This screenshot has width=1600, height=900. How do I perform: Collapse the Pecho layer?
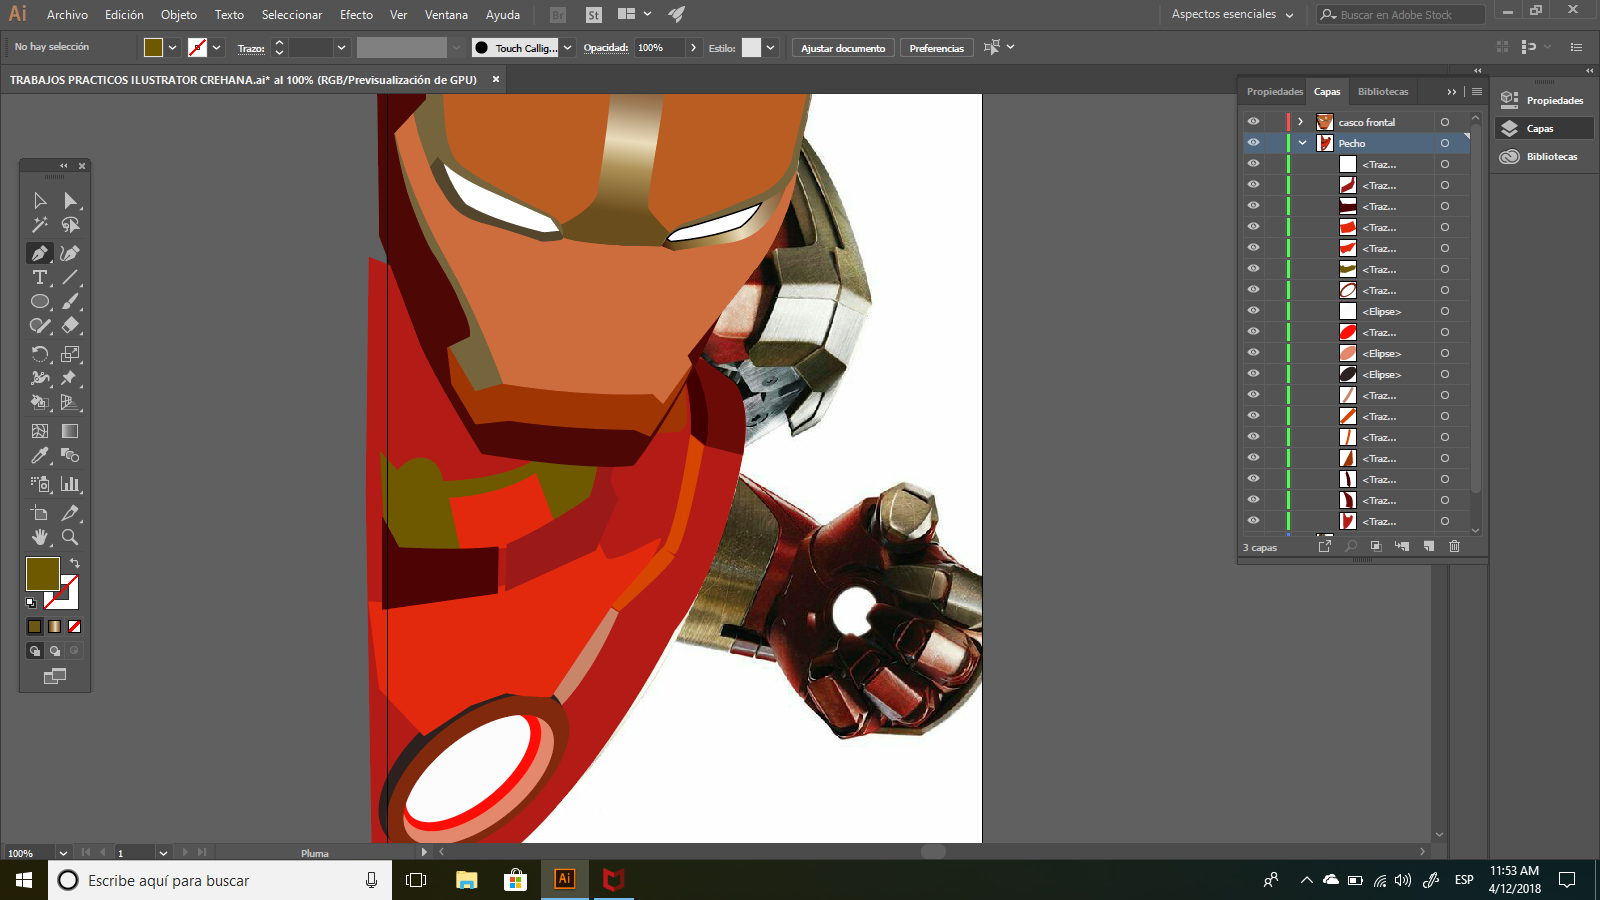coord(1302,143)
